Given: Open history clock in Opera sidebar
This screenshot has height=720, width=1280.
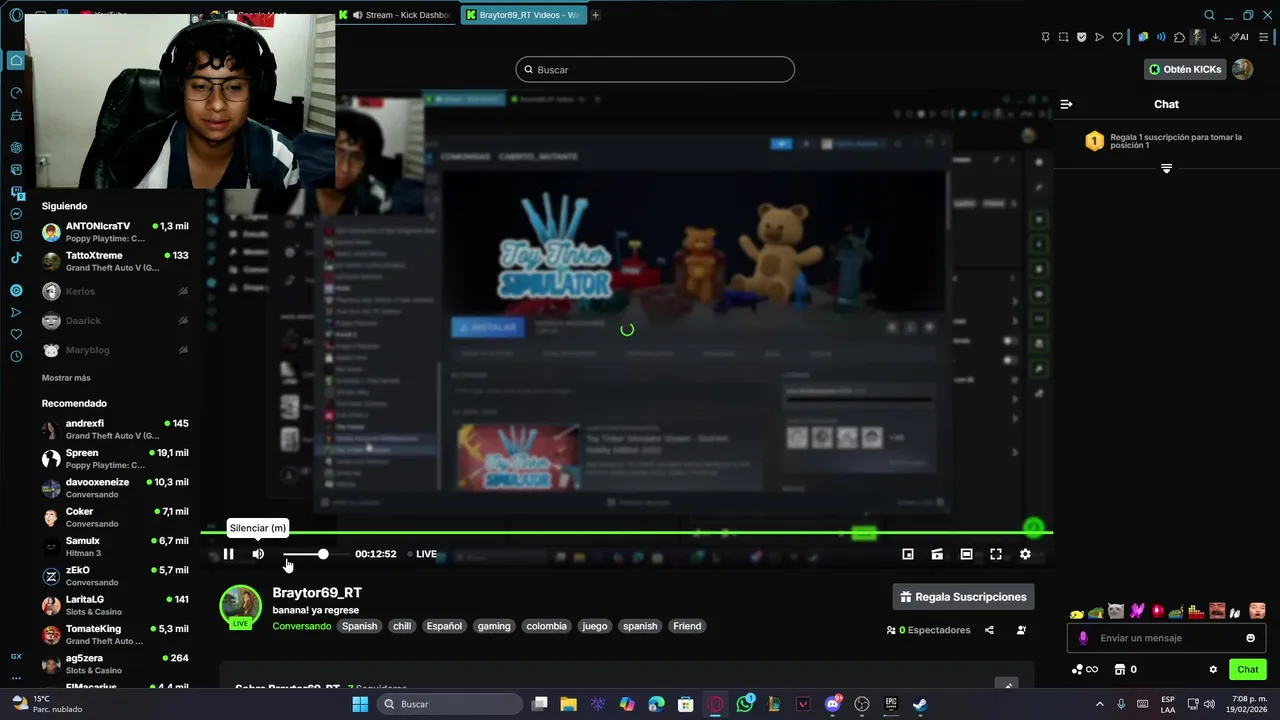Looking at the screenshot, I should coord(16,356).
